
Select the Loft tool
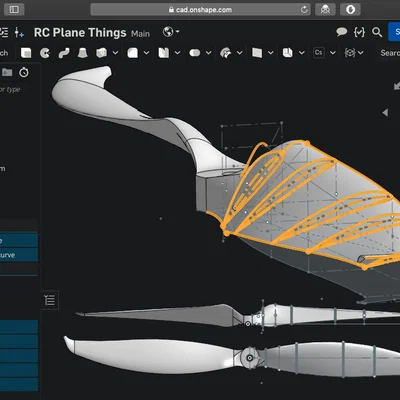coord(83,53)
